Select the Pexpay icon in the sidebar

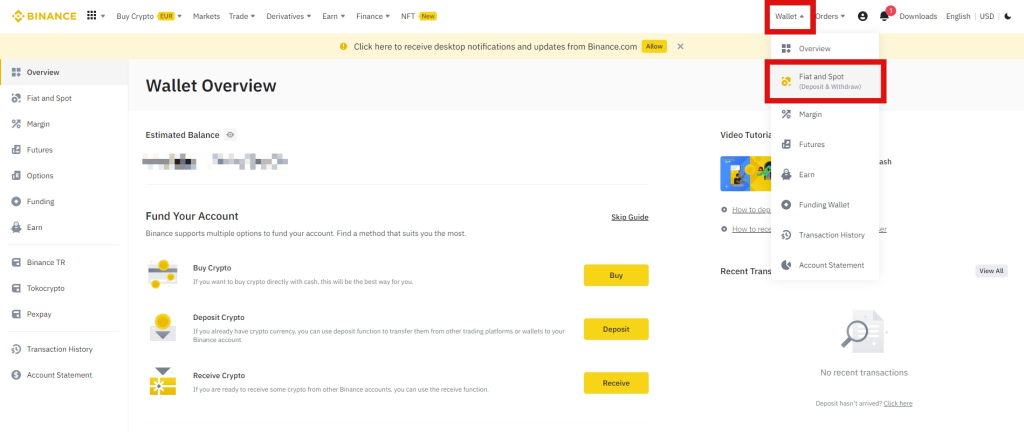[16, 315]
